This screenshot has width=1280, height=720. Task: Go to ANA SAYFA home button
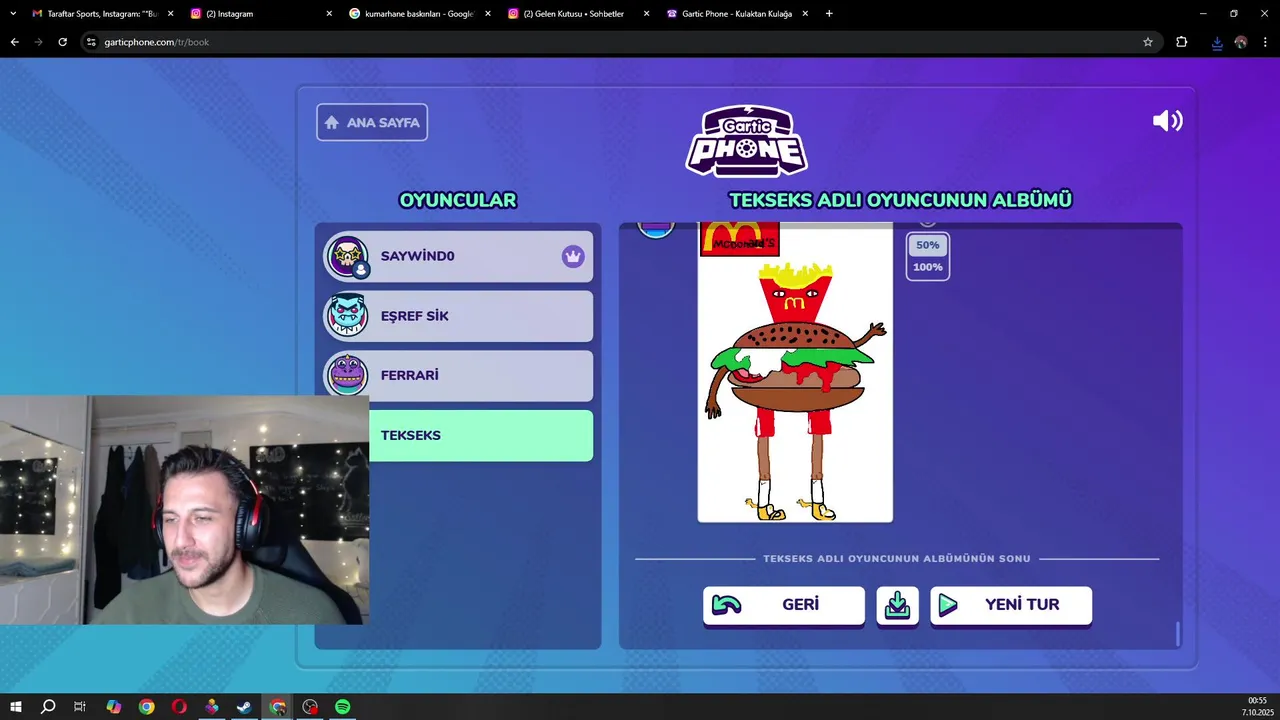click(x=372, y=122)
